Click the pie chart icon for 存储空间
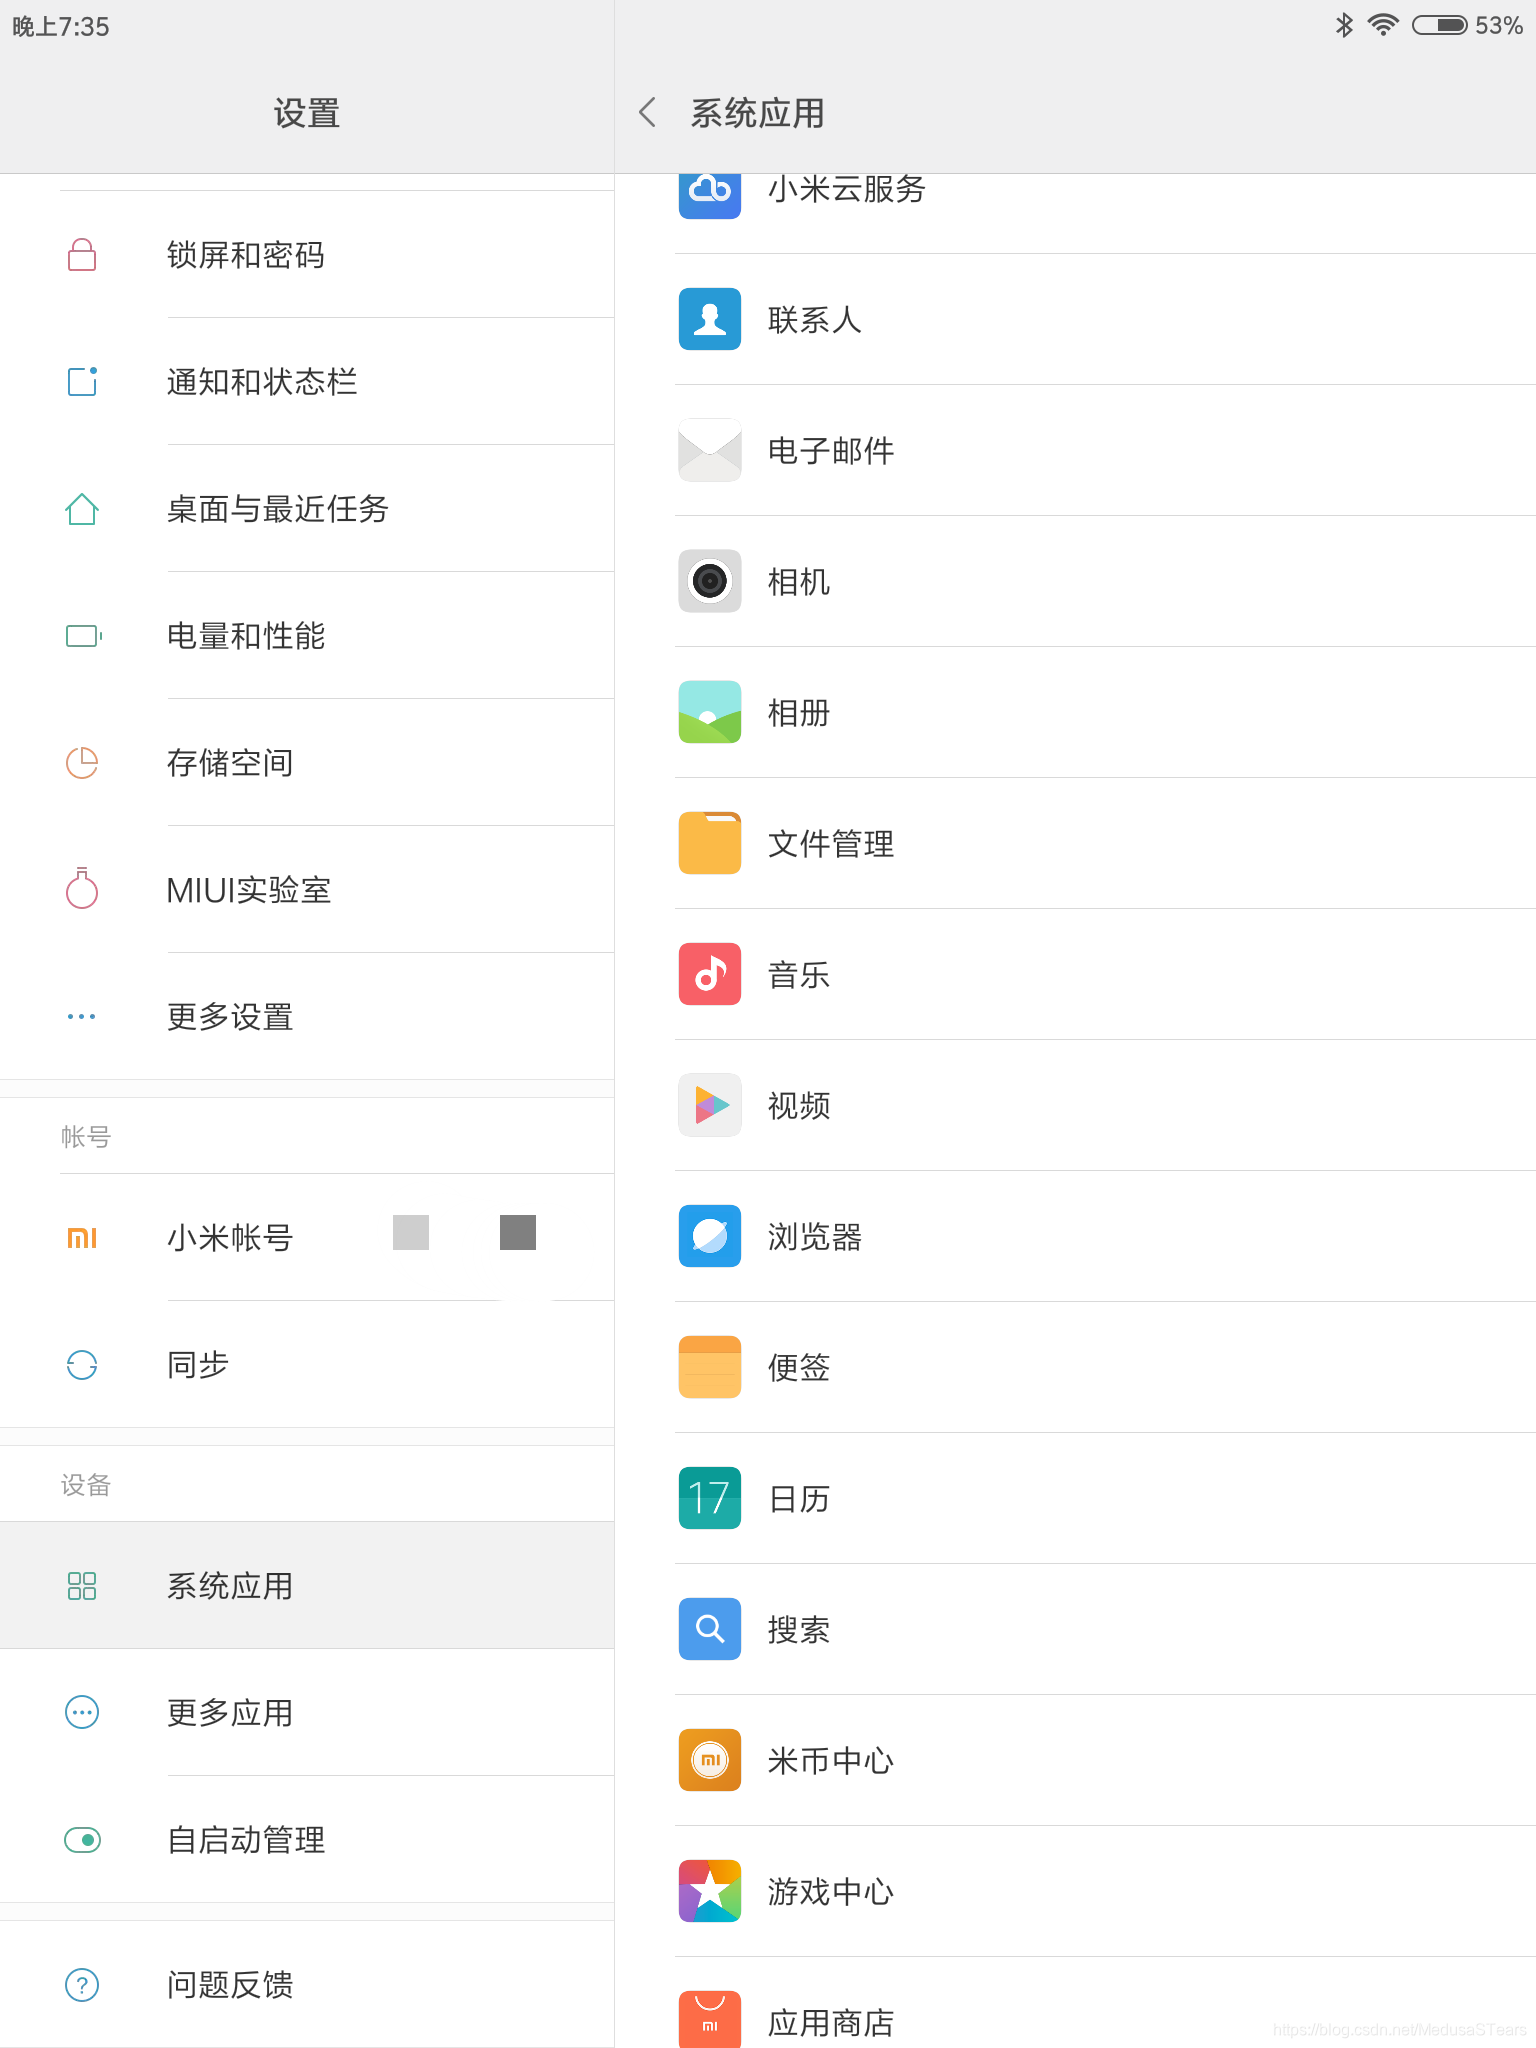The height and width of the screenshot is (2048, 1536). tap(82, 763)
